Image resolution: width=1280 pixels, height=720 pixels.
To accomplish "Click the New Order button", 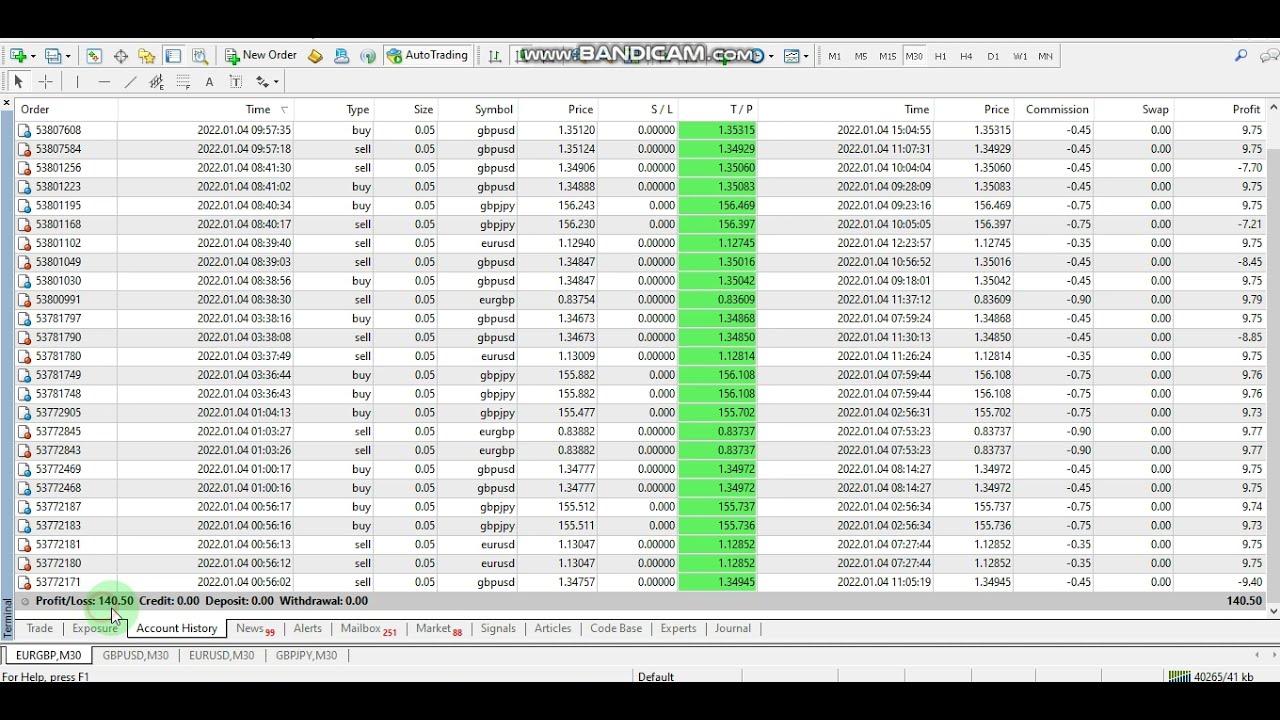I will pos(261,56).
